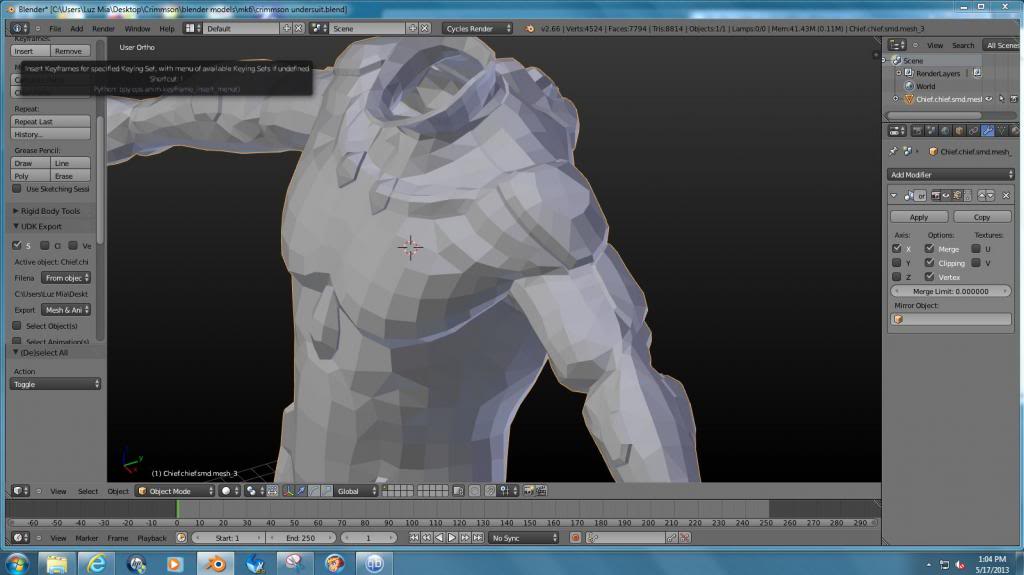Image resolution: width=1024 pixels, height=575 pixels.
Task: Enable the Z axis mirror checkbox
Action: (897, 277)
